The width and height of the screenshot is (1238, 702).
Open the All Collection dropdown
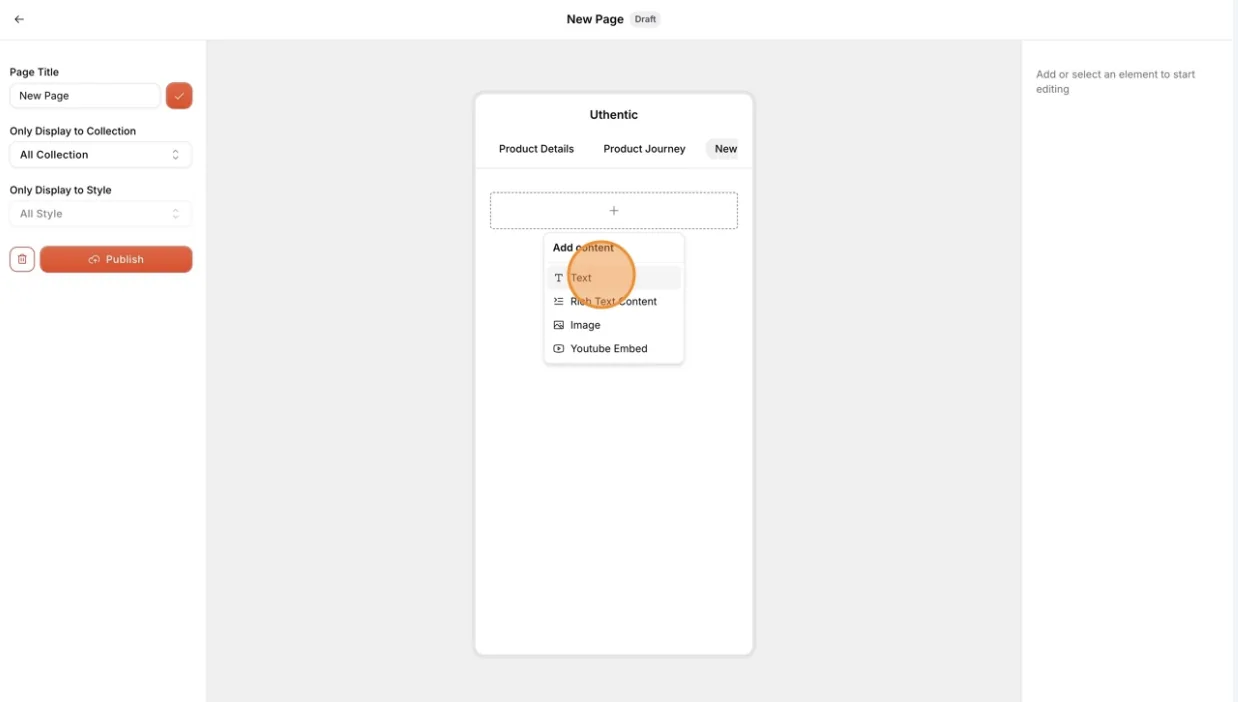click(x=100, y=155)
